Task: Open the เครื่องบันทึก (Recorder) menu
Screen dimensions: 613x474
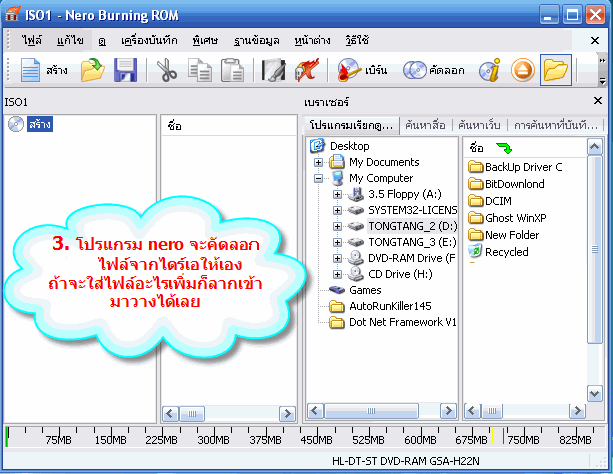Action: [x=149, y=40]
